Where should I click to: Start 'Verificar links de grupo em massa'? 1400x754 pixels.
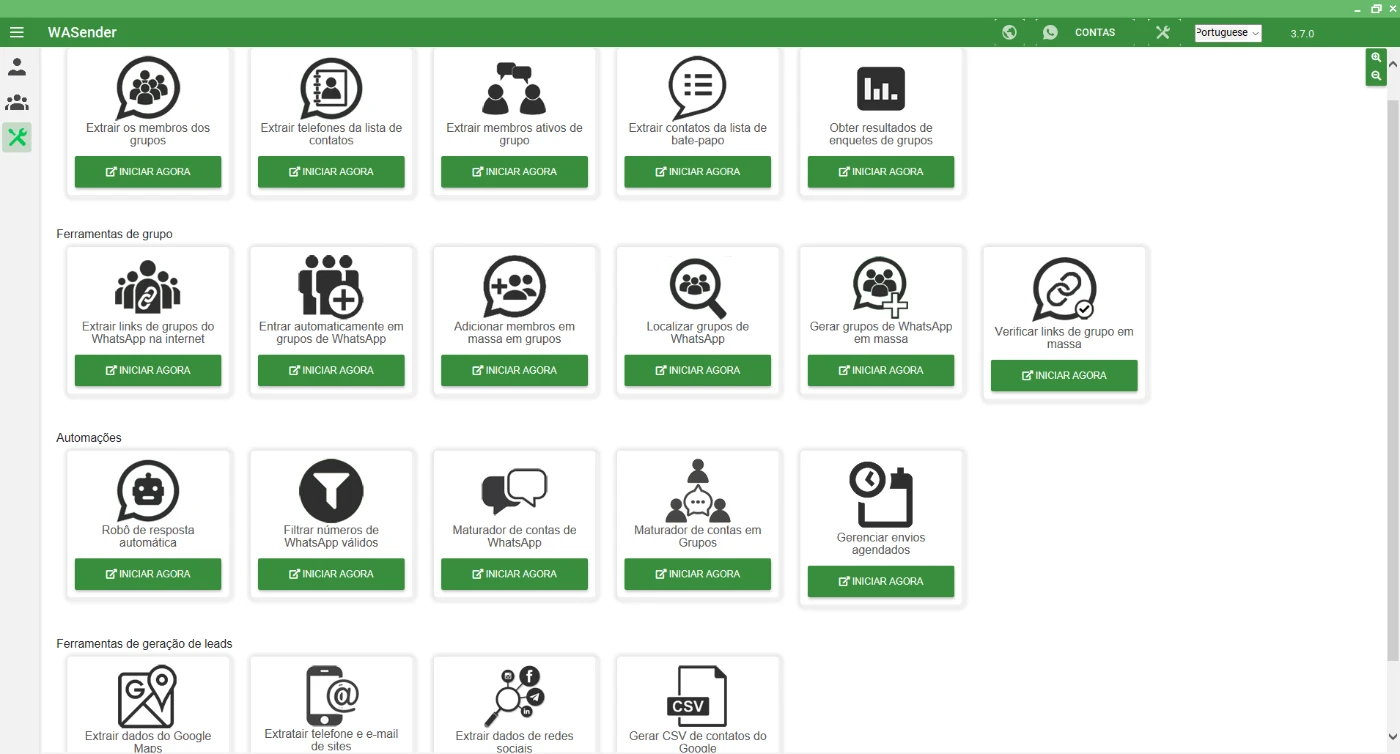[1064, 376]
